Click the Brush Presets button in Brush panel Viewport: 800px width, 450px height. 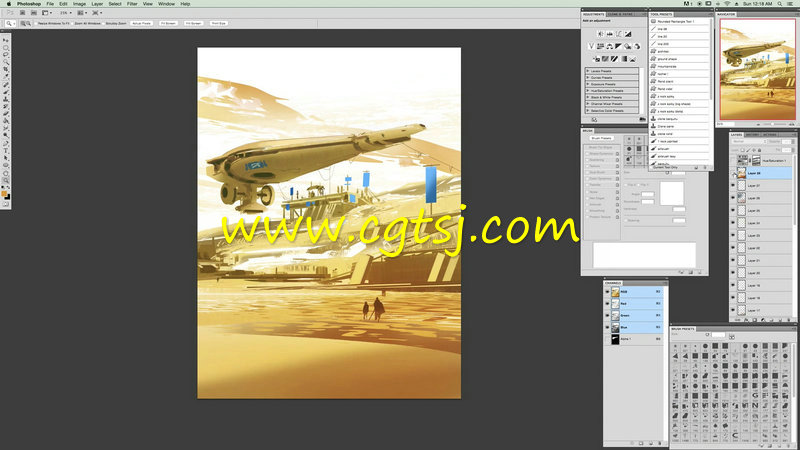pyautogui.click(x=602, y=138)
